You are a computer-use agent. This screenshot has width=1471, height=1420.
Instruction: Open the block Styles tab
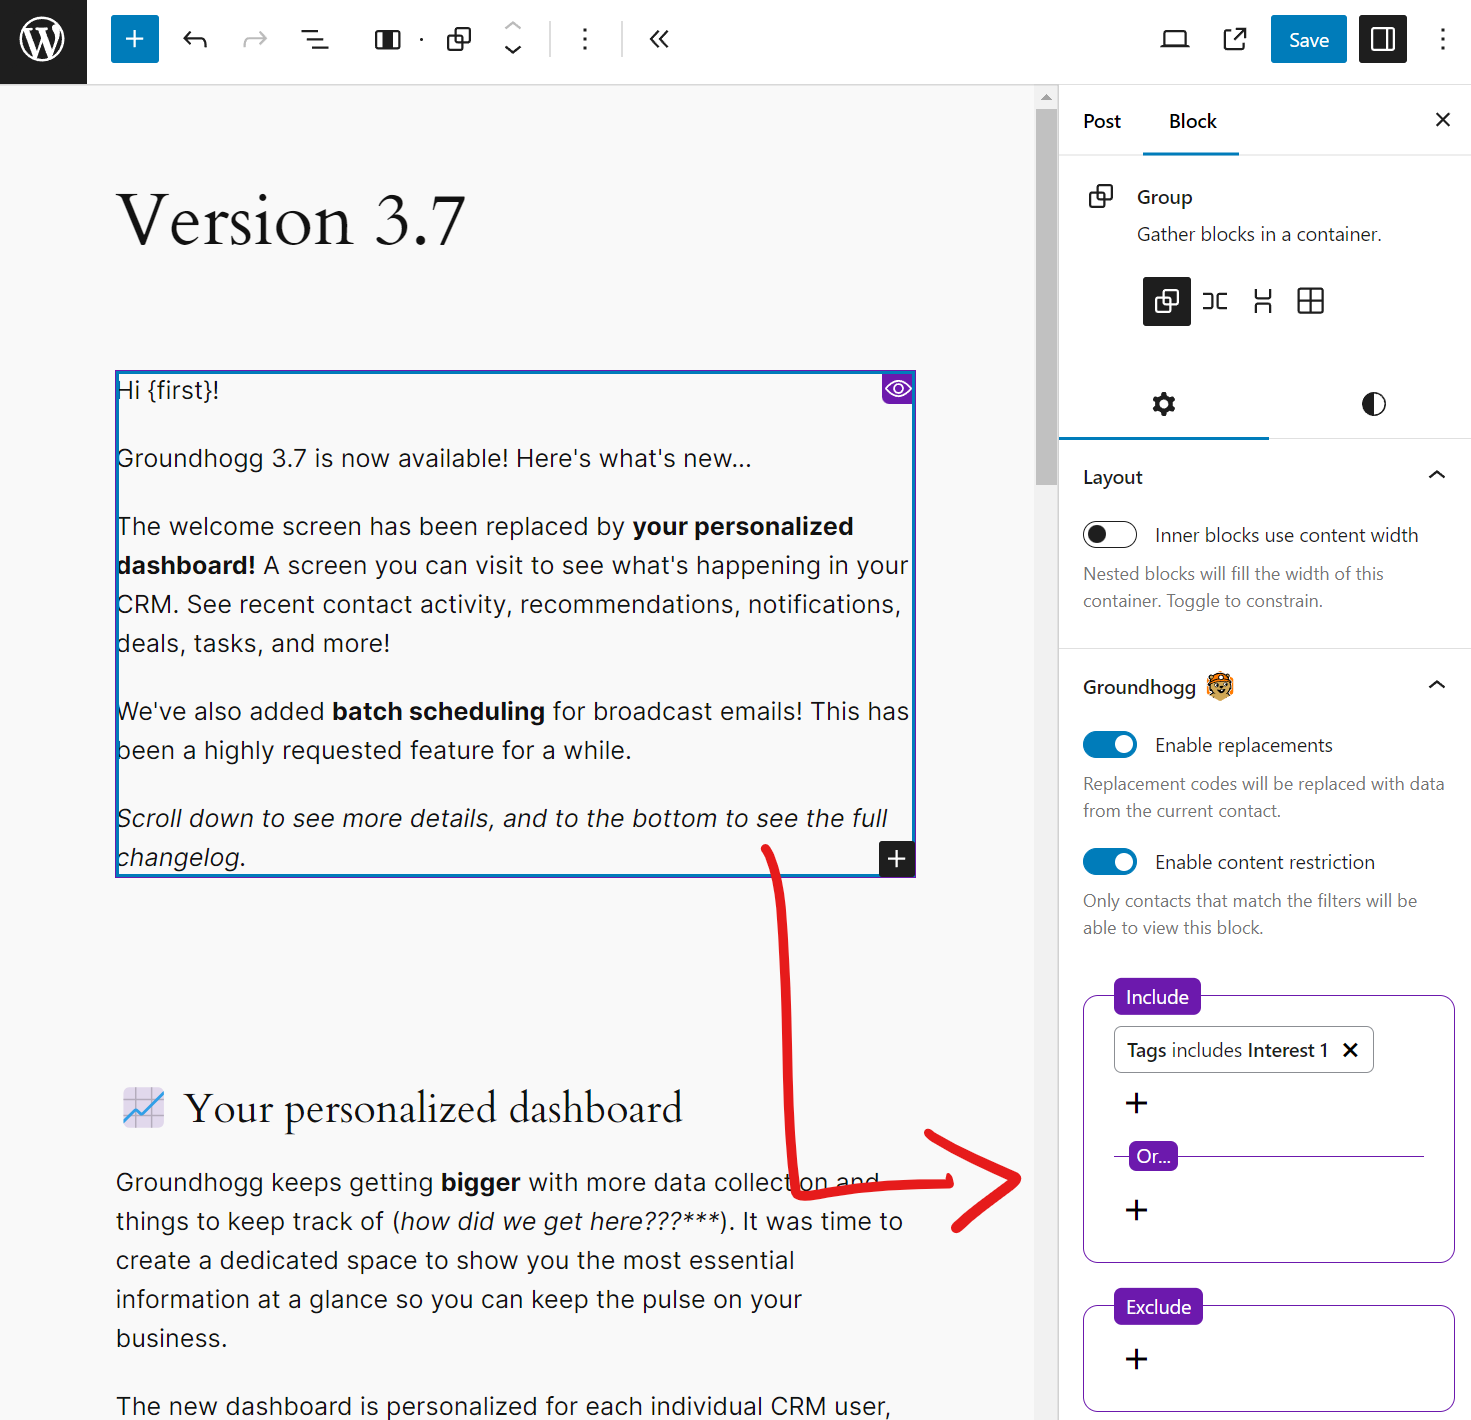pos(1373,404)
